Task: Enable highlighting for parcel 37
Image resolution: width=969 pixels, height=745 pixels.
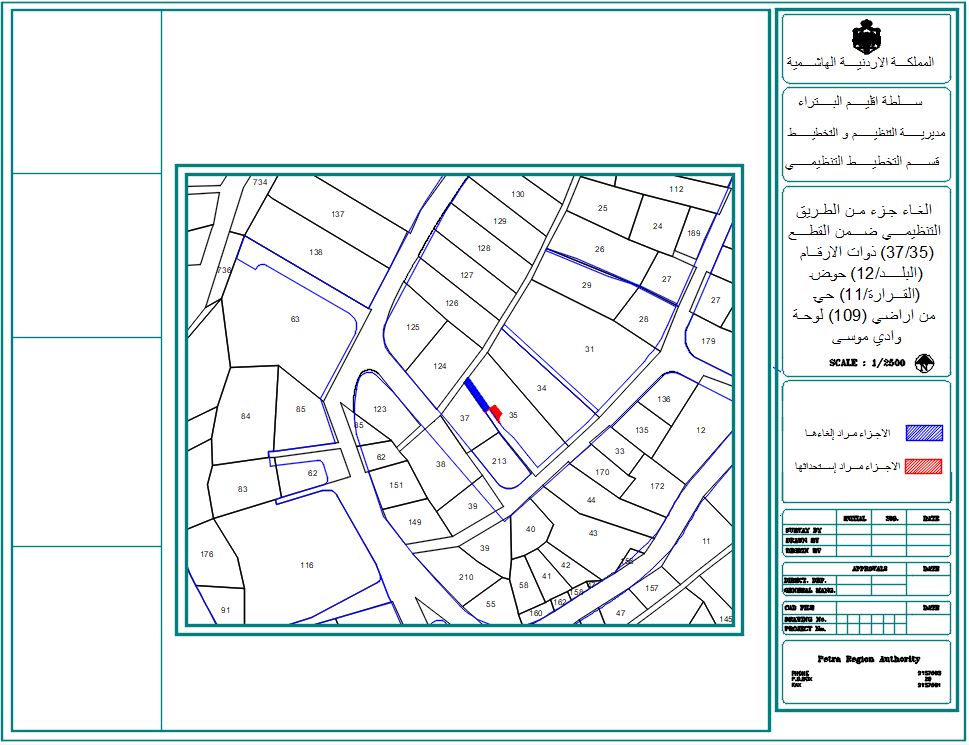Action: 463,418
